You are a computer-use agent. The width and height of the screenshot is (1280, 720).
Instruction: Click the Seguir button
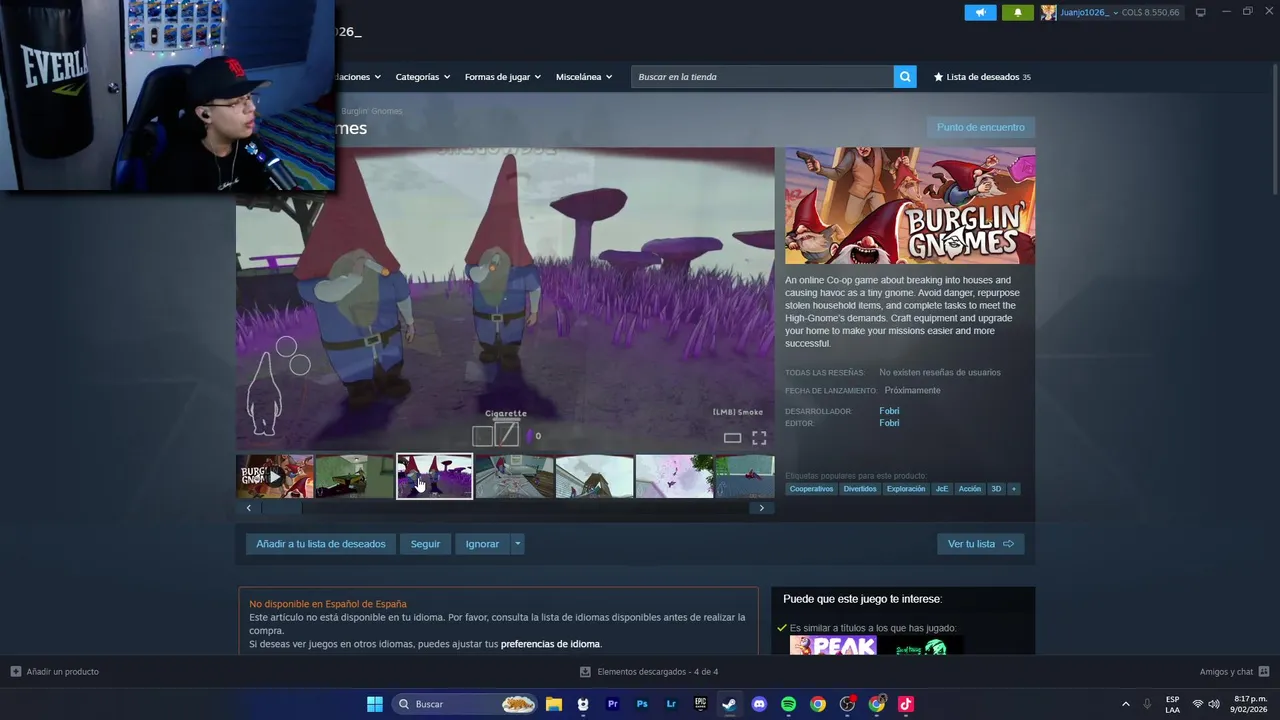[x=425, y=544]
